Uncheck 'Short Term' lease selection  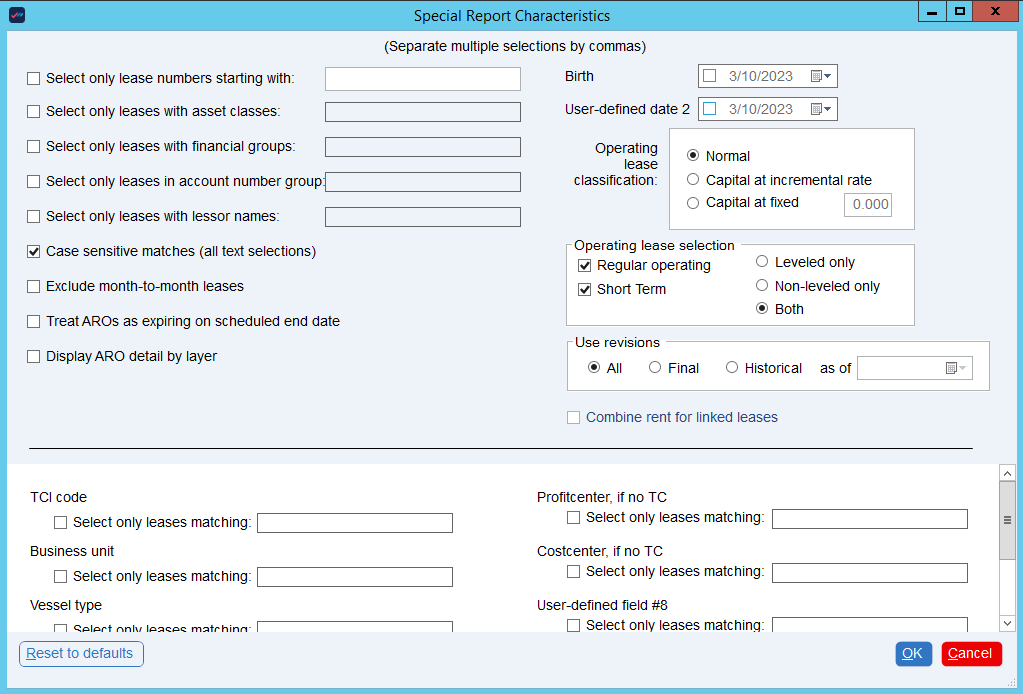[x=585, y=290]
